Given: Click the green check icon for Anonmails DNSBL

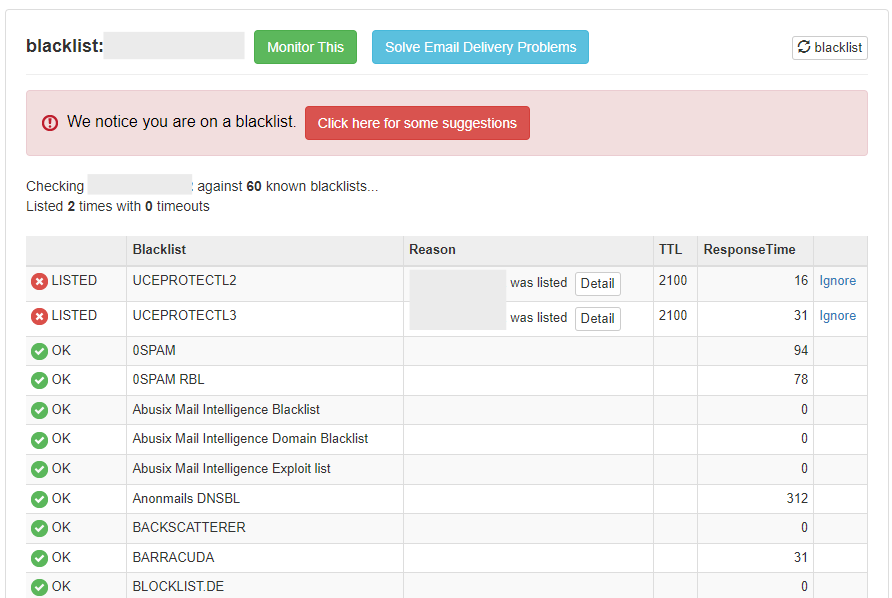Looking at the screenshot, I should (39, 499).
